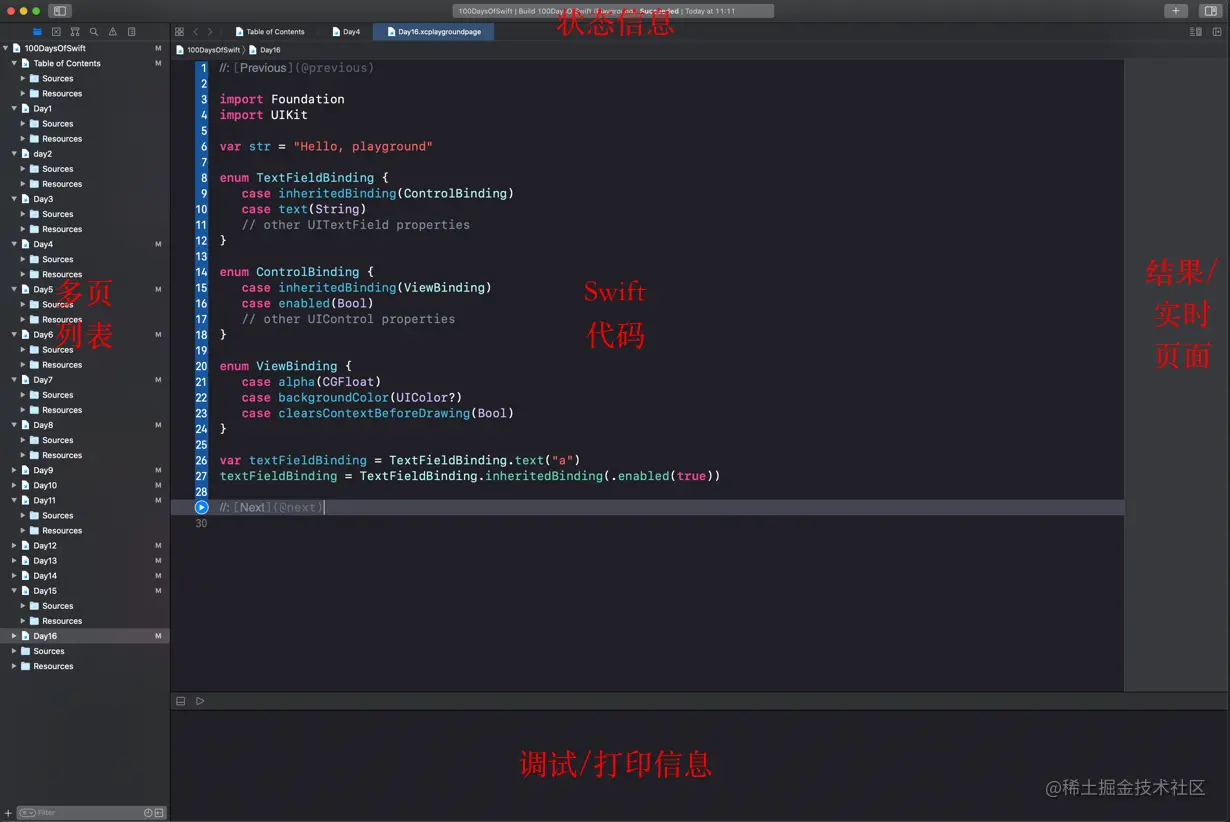Click the '[Previous](@previous)' markup line
Screen dimensions: 1230x822
click(297, 68)
